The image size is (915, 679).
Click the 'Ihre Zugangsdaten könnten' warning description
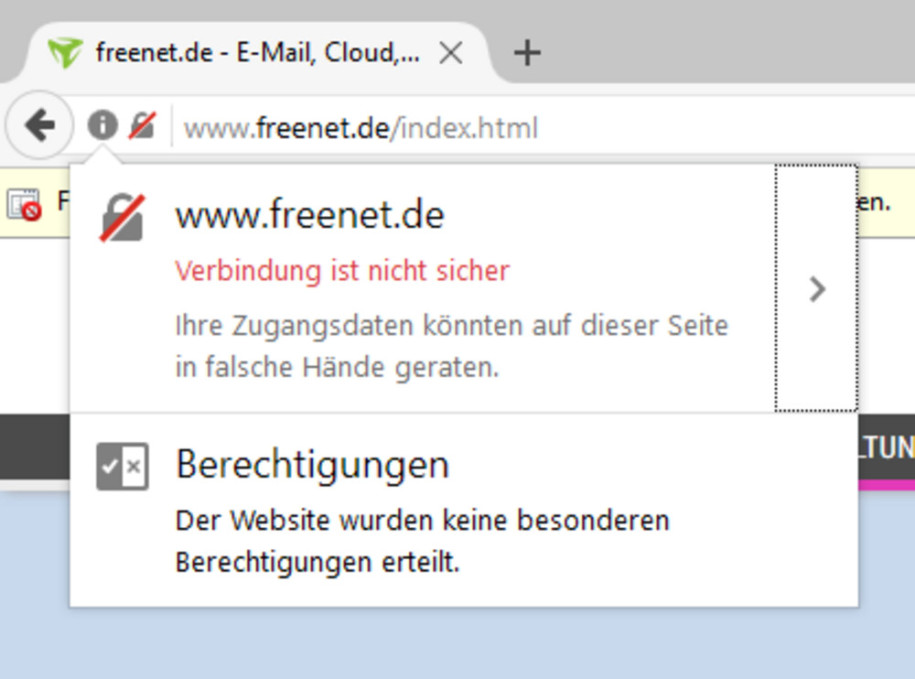click(x=452, y=346)
